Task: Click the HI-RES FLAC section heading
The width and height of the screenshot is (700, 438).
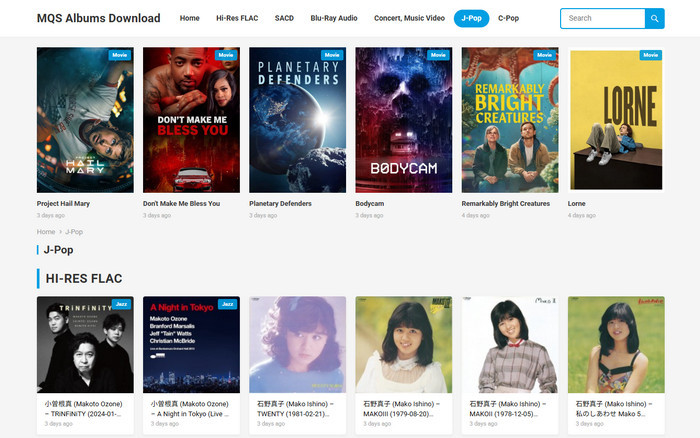Action: pos(84,279)
